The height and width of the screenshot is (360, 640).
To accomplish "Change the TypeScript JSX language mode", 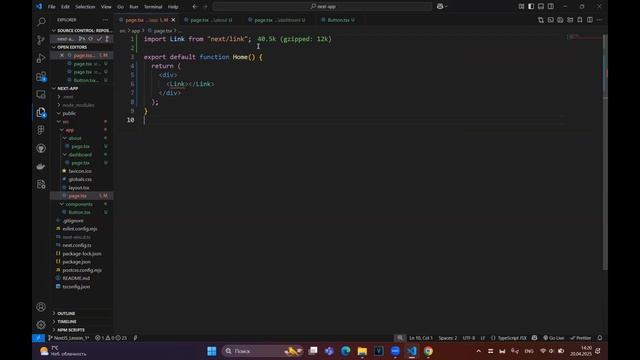I will pyautogui.click(x=512, y=338).
